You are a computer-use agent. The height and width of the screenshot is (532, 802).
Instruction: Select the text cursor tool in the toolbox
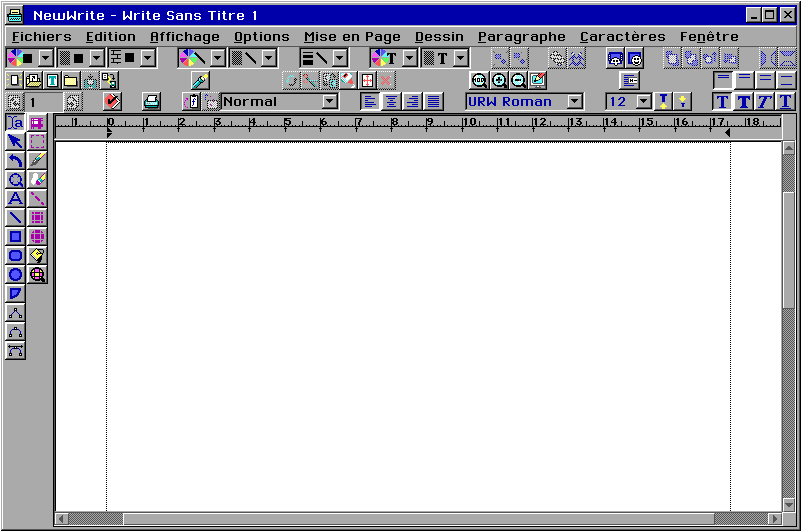(x=15, y=123)
